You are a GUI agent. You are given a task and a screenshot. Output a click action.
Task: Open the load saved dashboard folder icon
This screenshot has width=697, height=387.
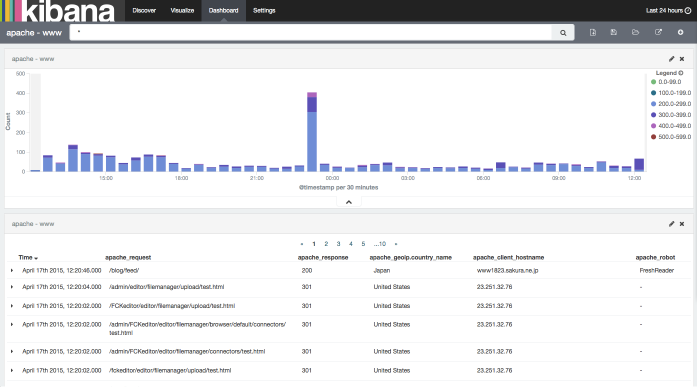[635, 32]
